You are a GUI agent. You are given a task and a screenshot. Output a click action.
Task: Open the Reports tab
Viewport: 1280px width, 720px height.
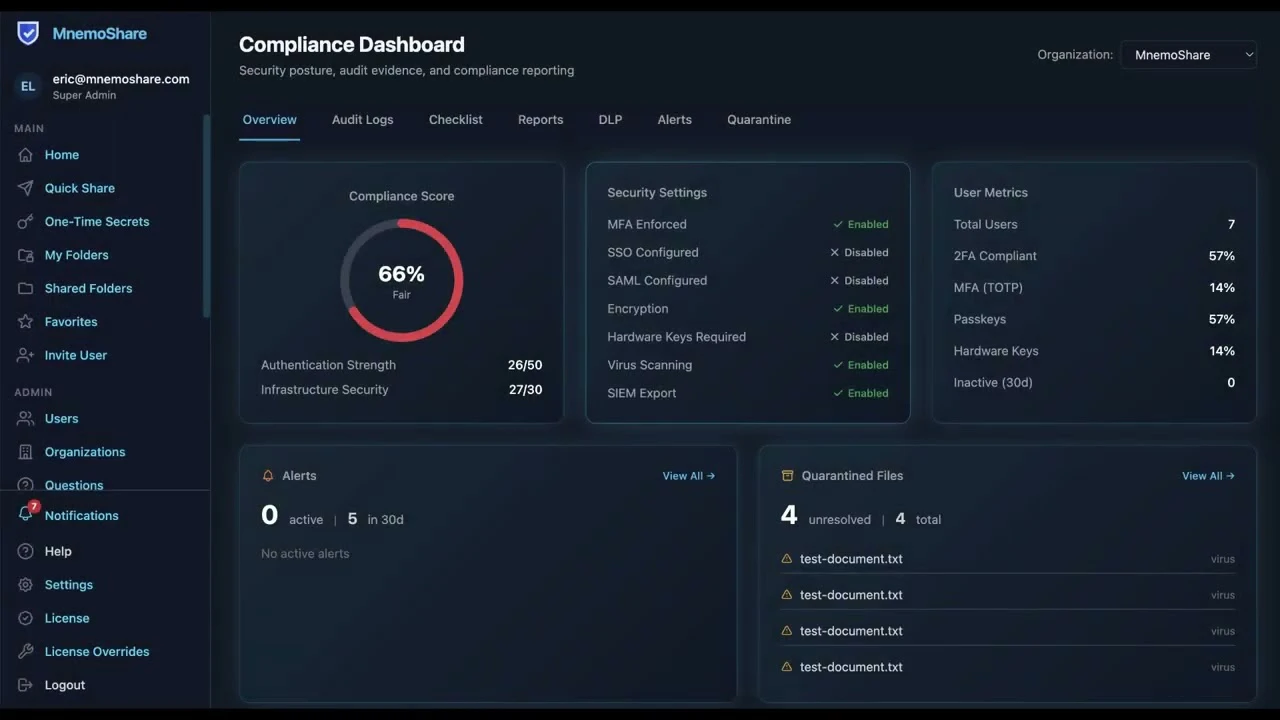coord(541,120)
